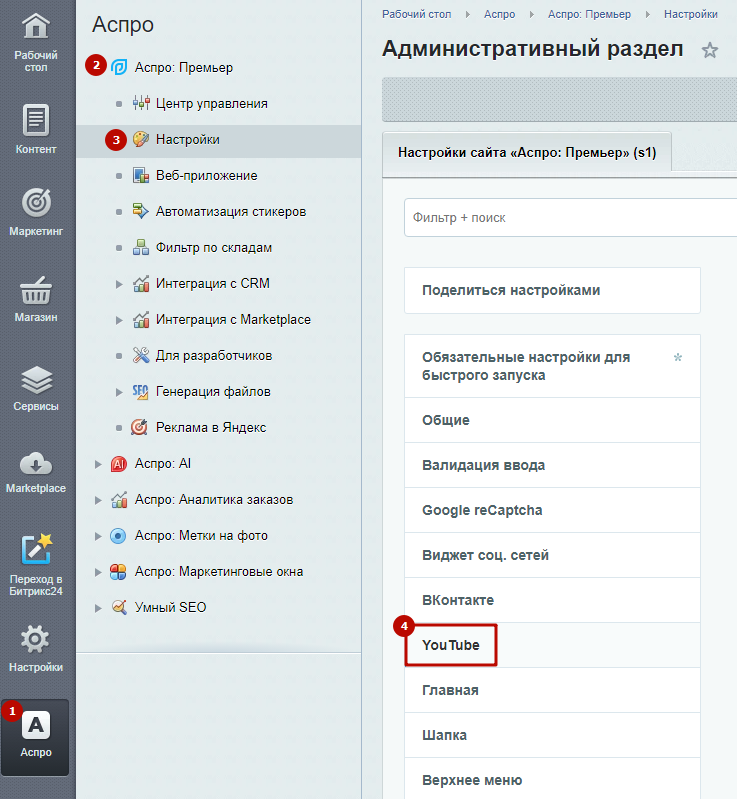Screen dimensions: 737x799
Task: Click the Аспро: Премьер logo icon
Action: [119, 67]
